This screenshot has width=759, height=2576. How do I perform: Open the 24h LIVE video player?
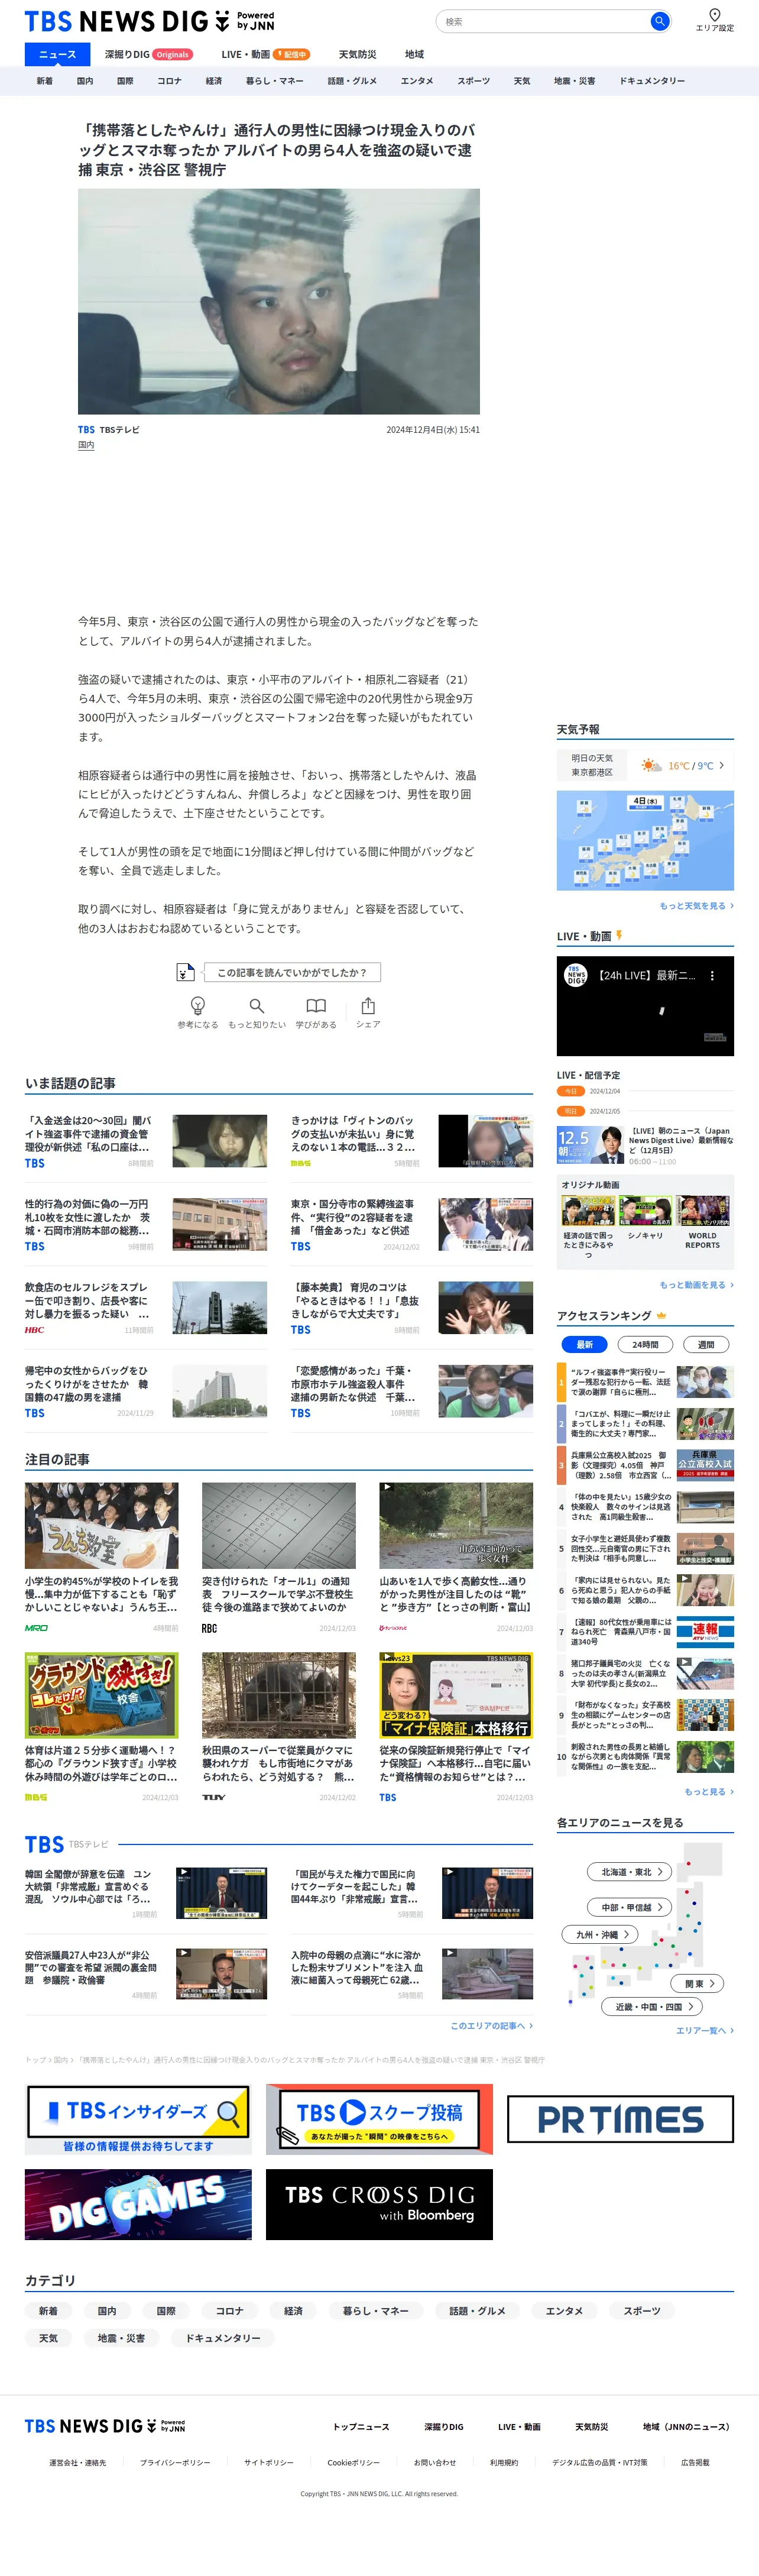[645, 1006]
